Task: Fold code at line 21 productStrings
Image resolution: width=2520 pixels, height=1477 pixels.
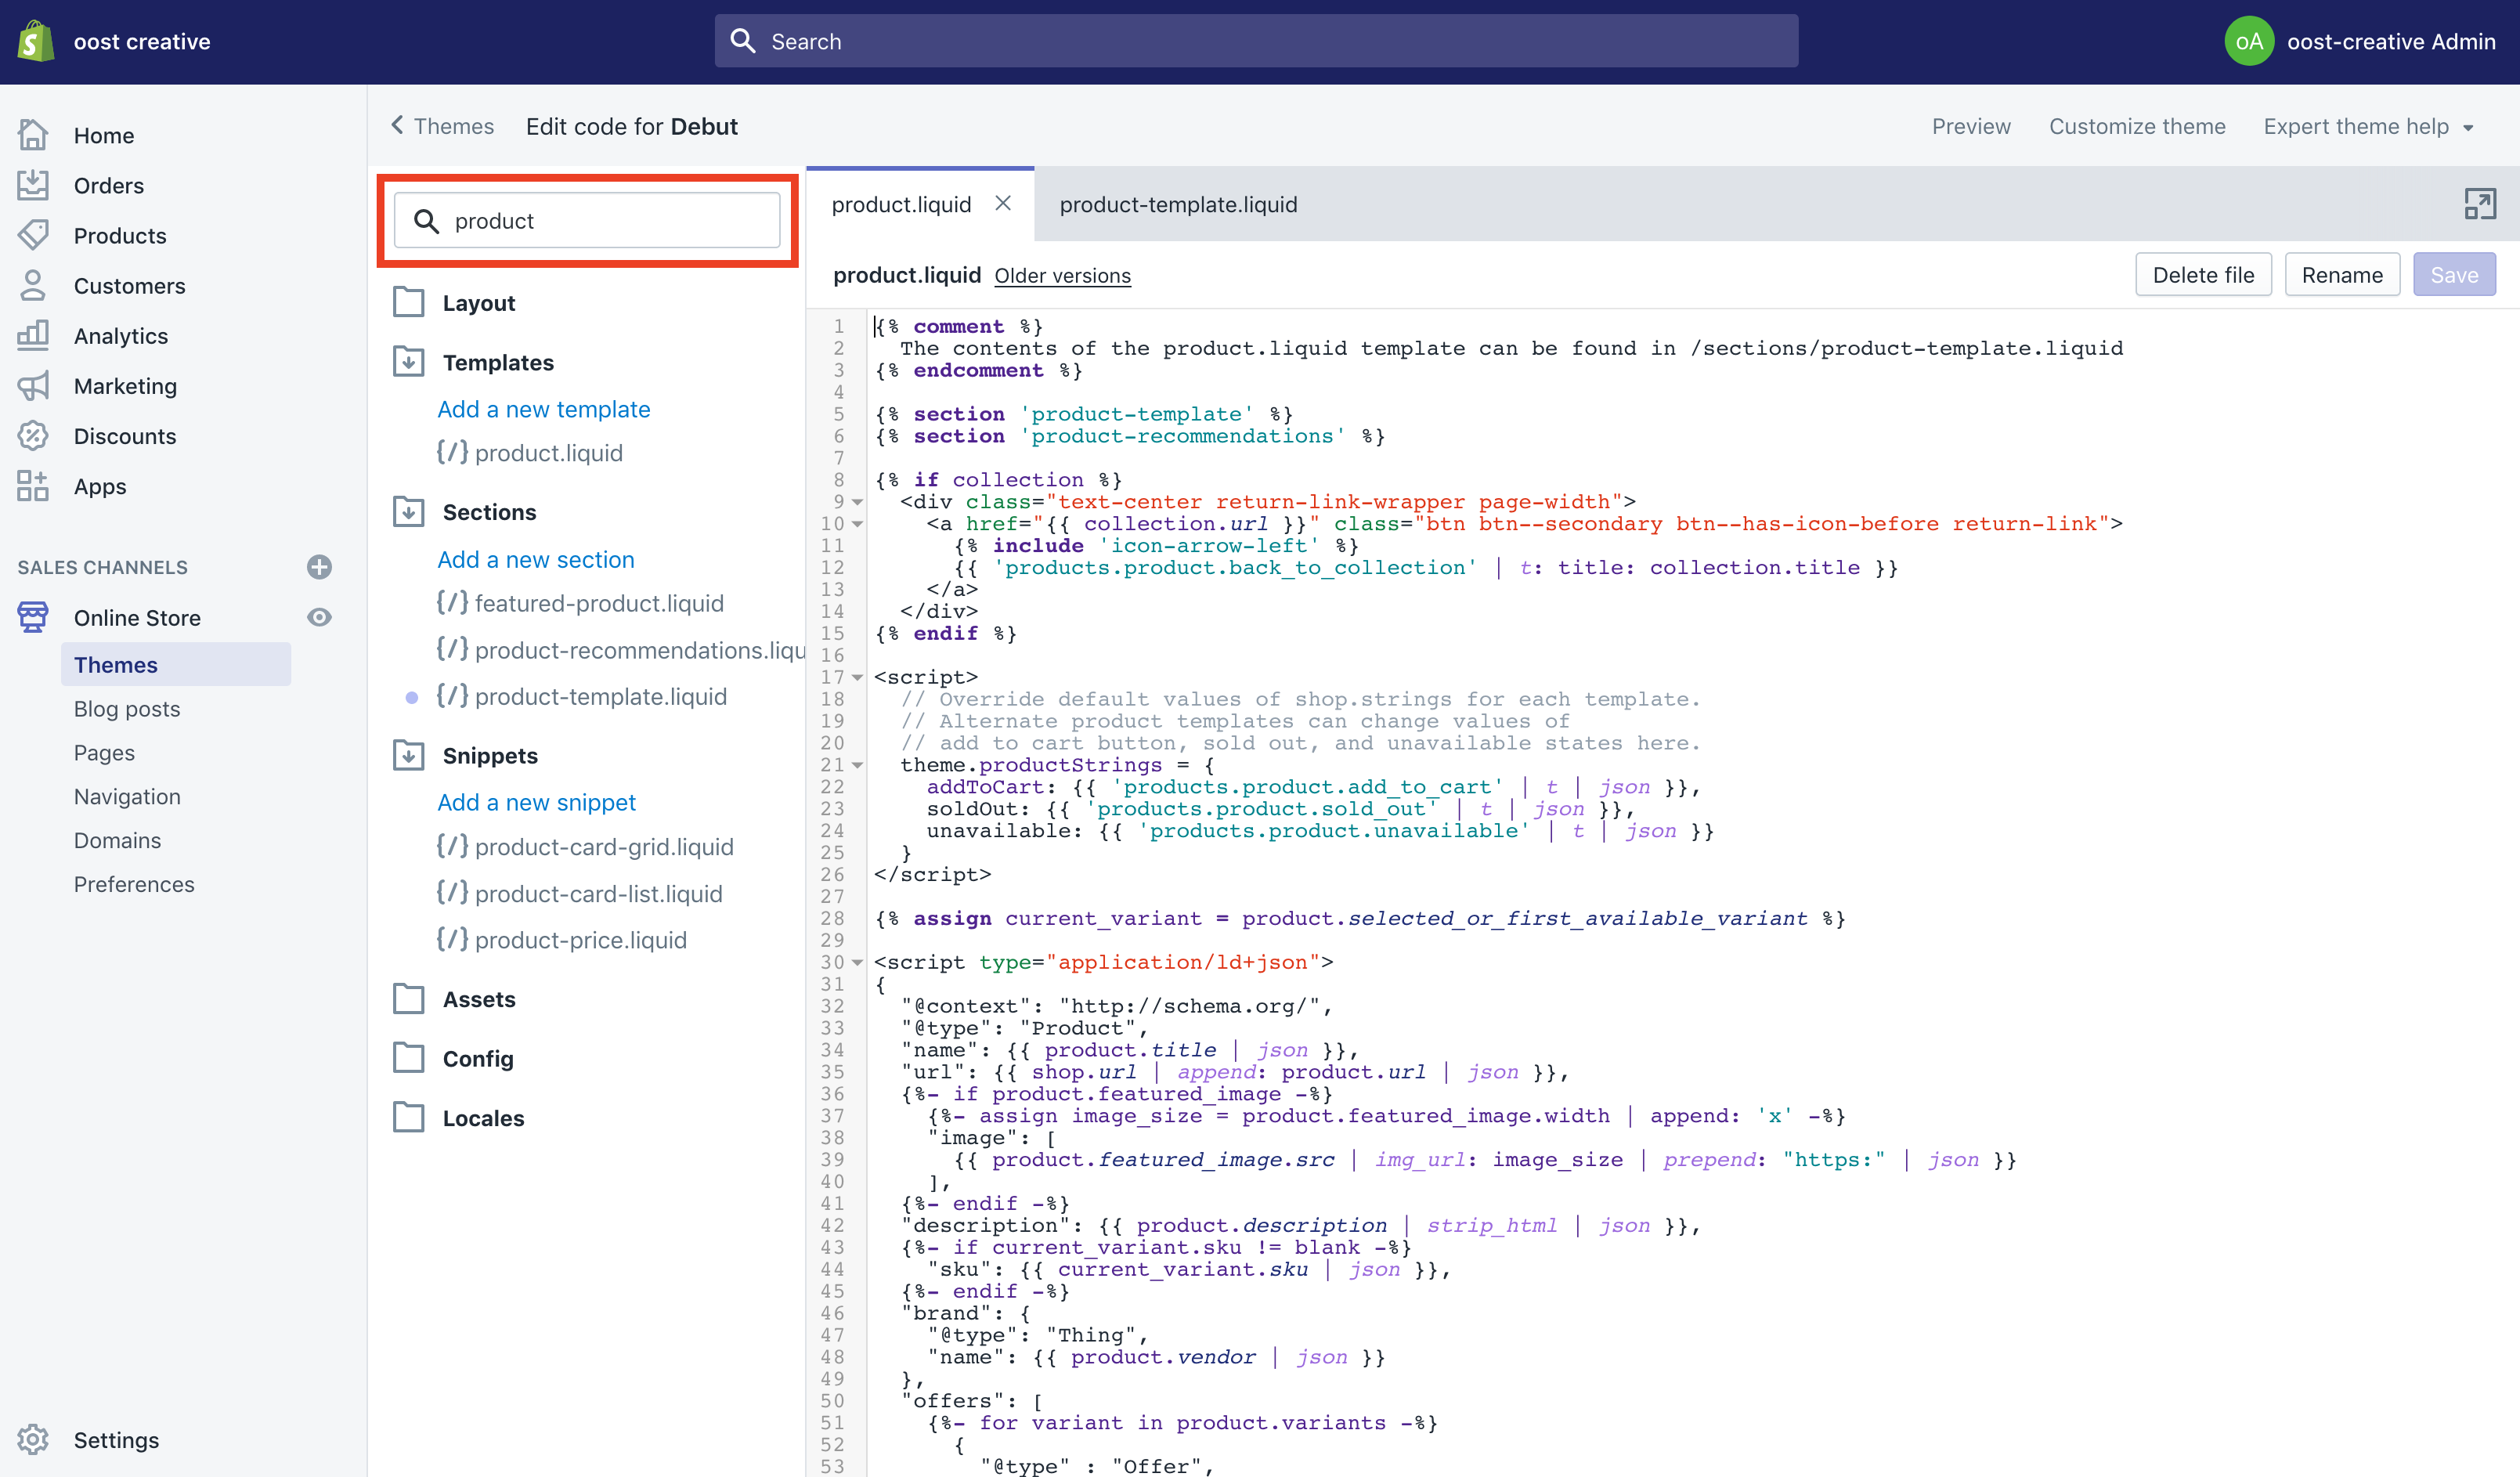Action: [x=858, y=765]
